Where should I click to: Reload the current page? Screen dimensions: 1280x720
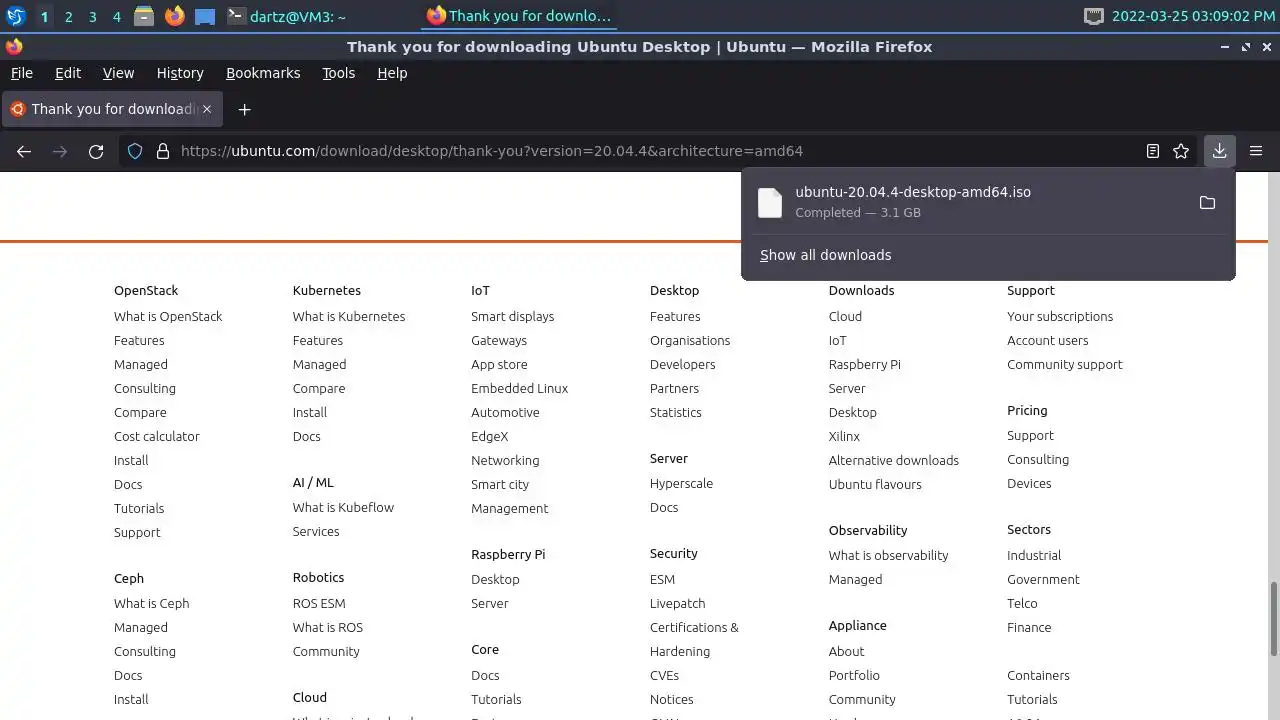click(96, 151)
